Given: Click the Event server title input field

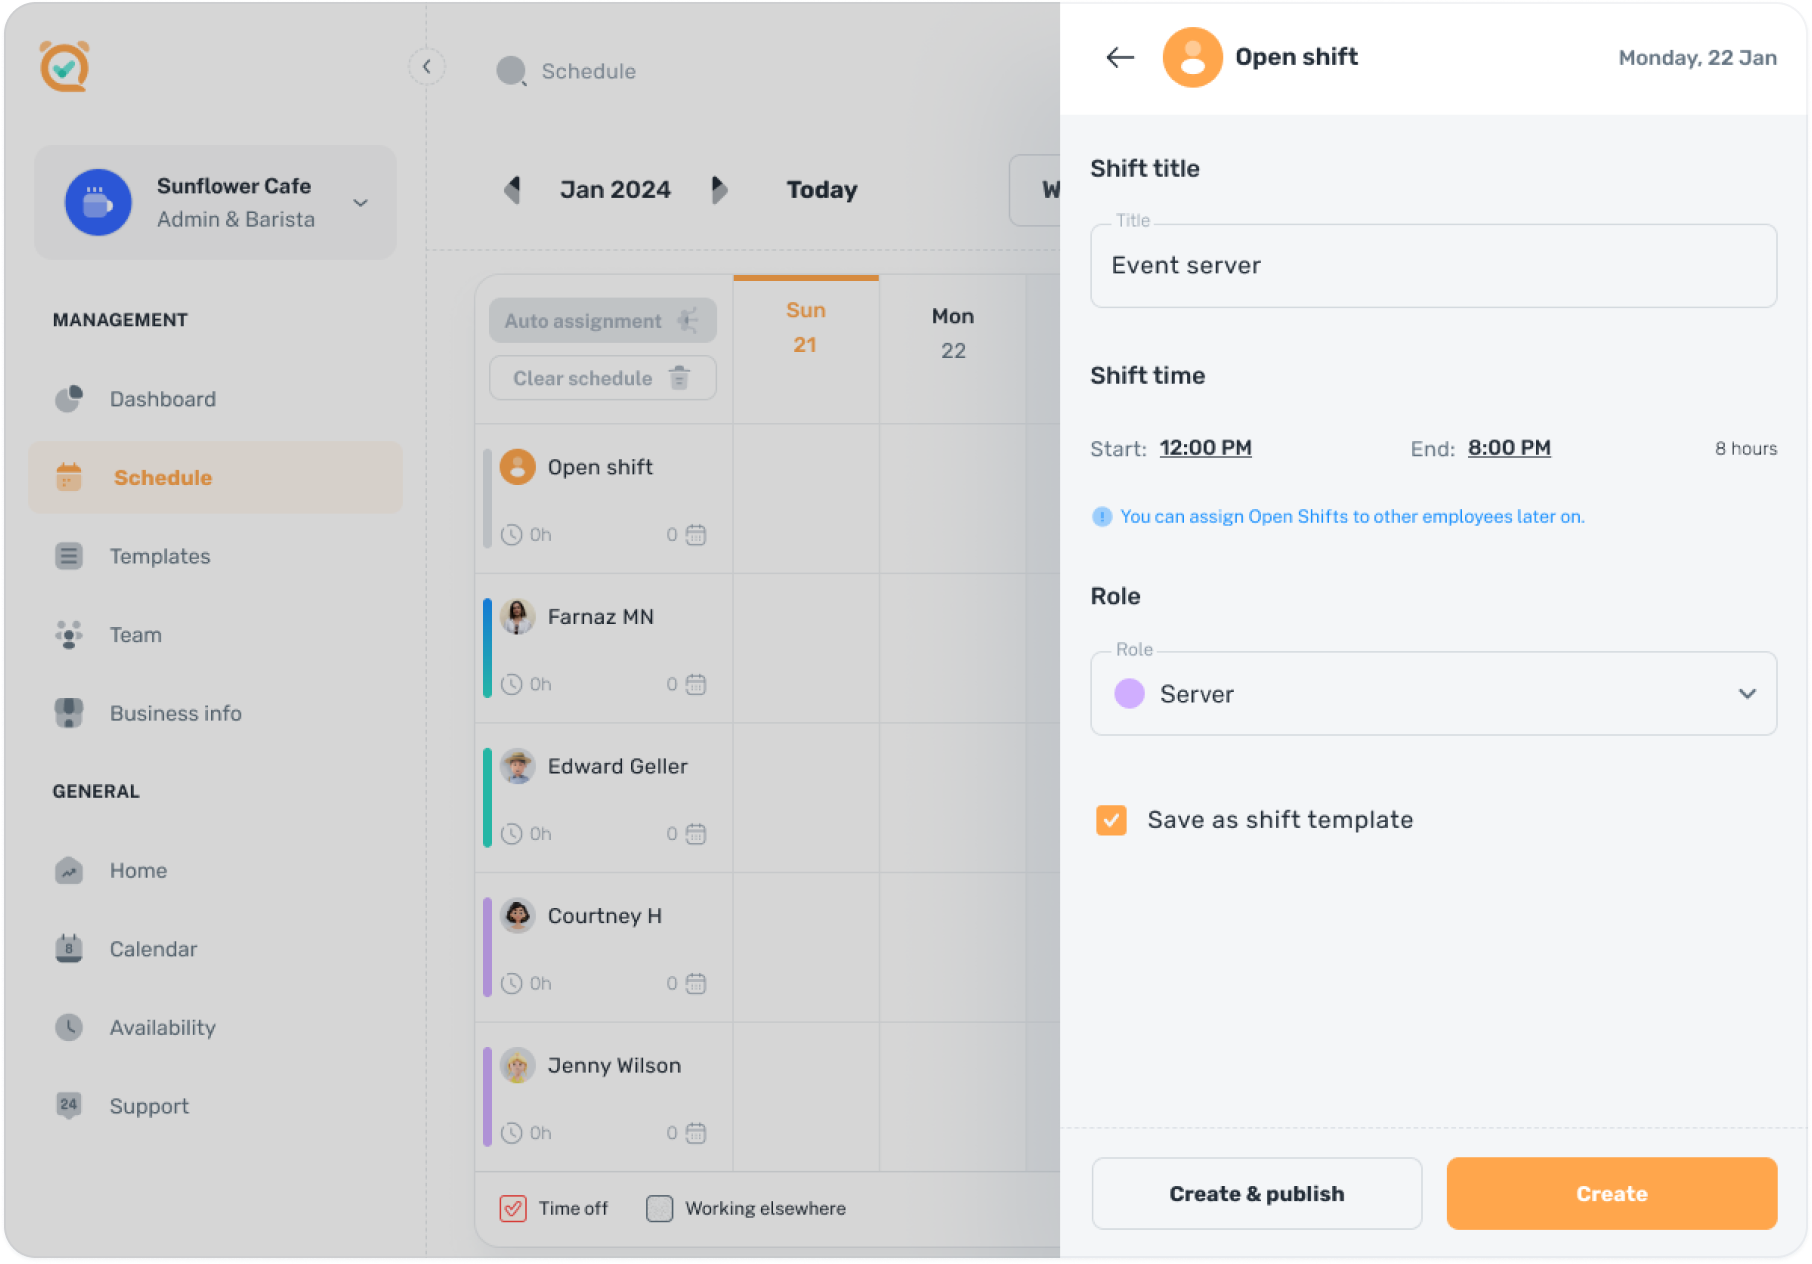Looking at the screenshot, I should pyautogui.click(x=1433, y=266).
